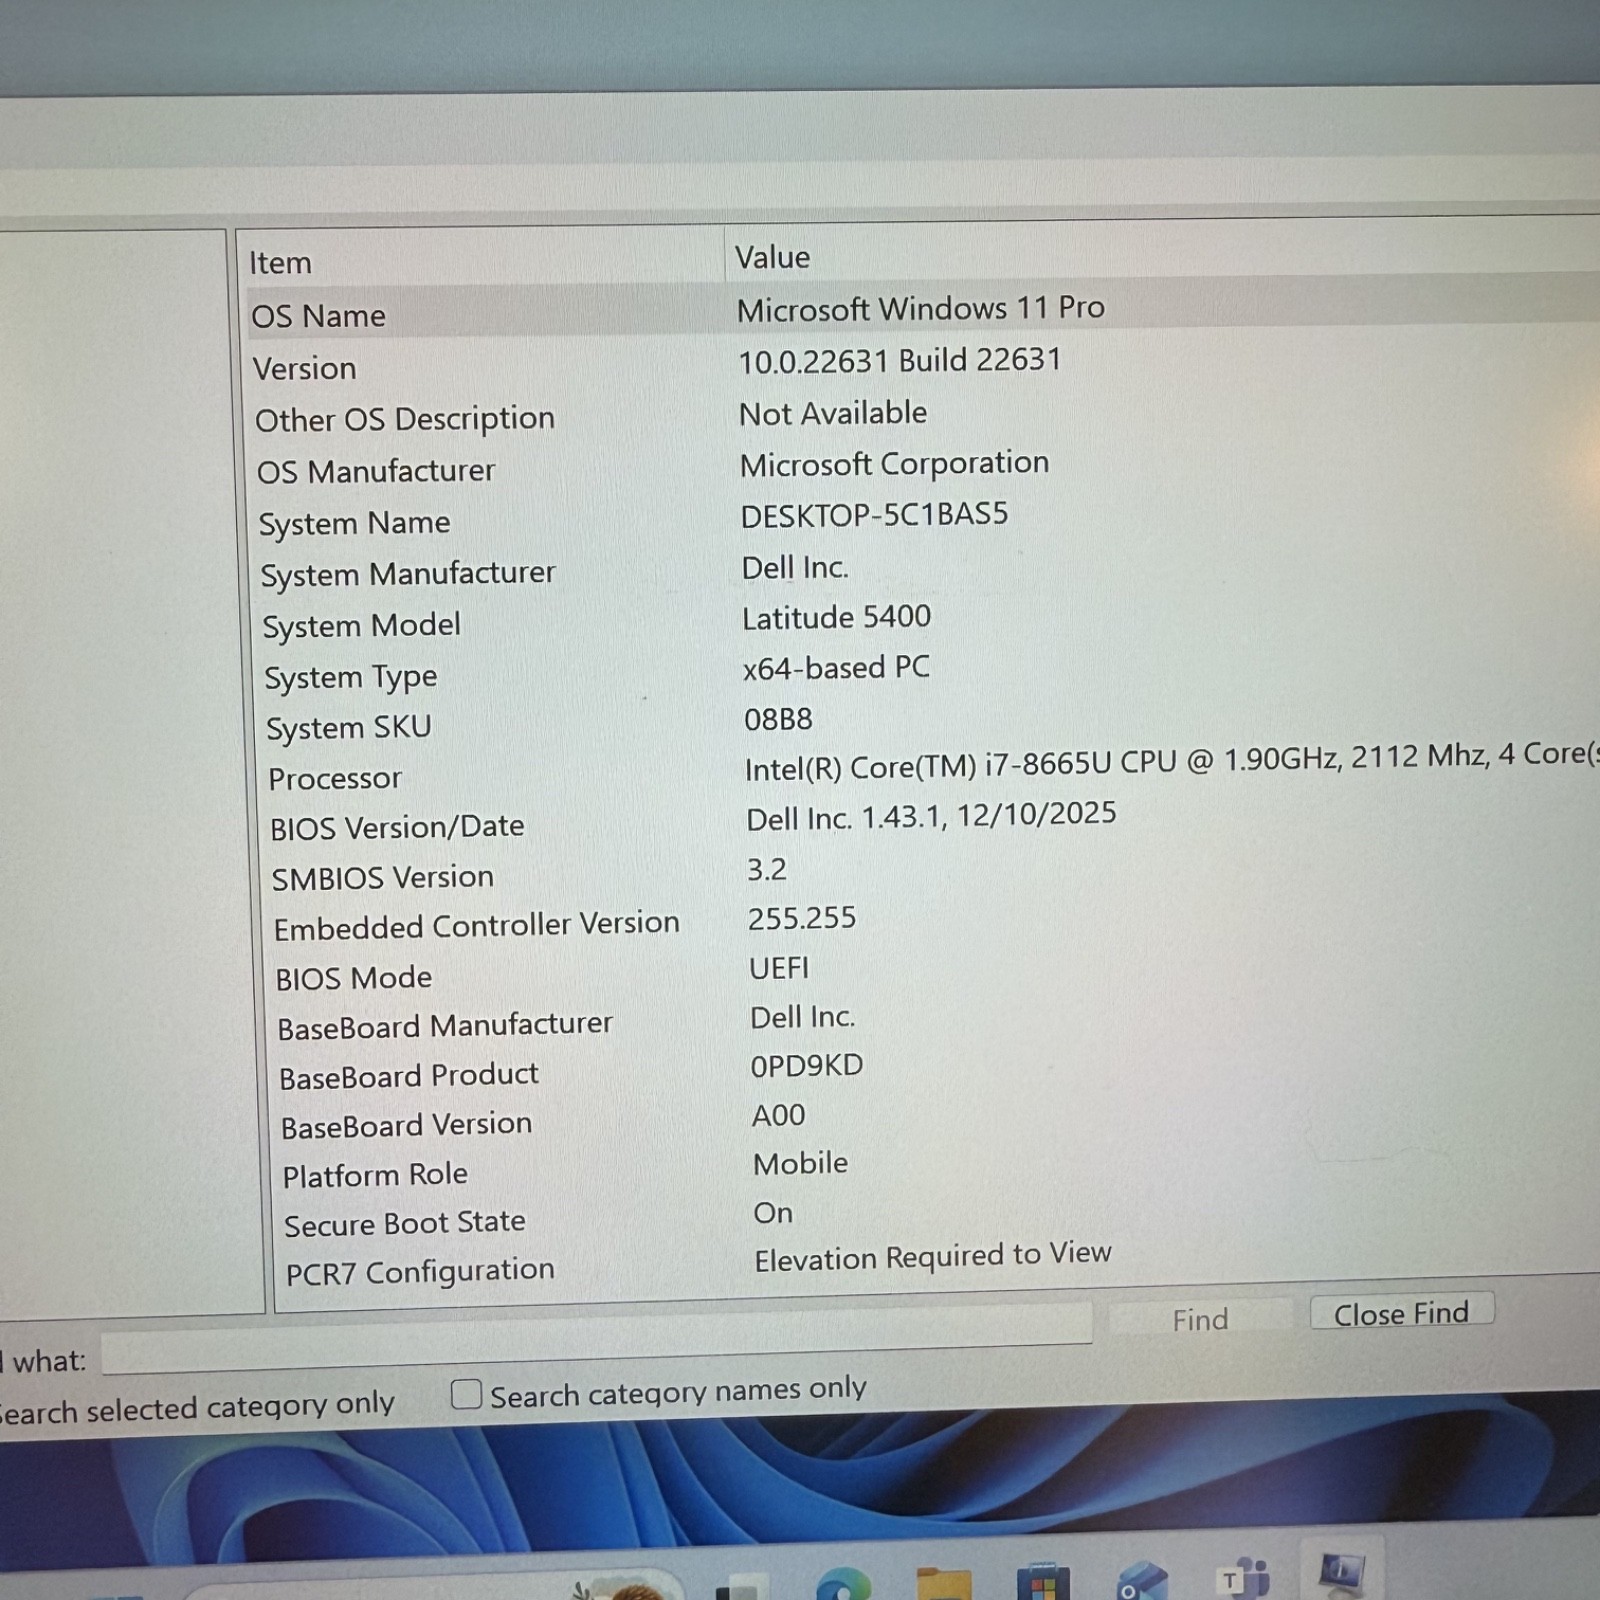Click the value UEFI
The height and width of the screenshot is (1600, 1600).
coord(779,968)
